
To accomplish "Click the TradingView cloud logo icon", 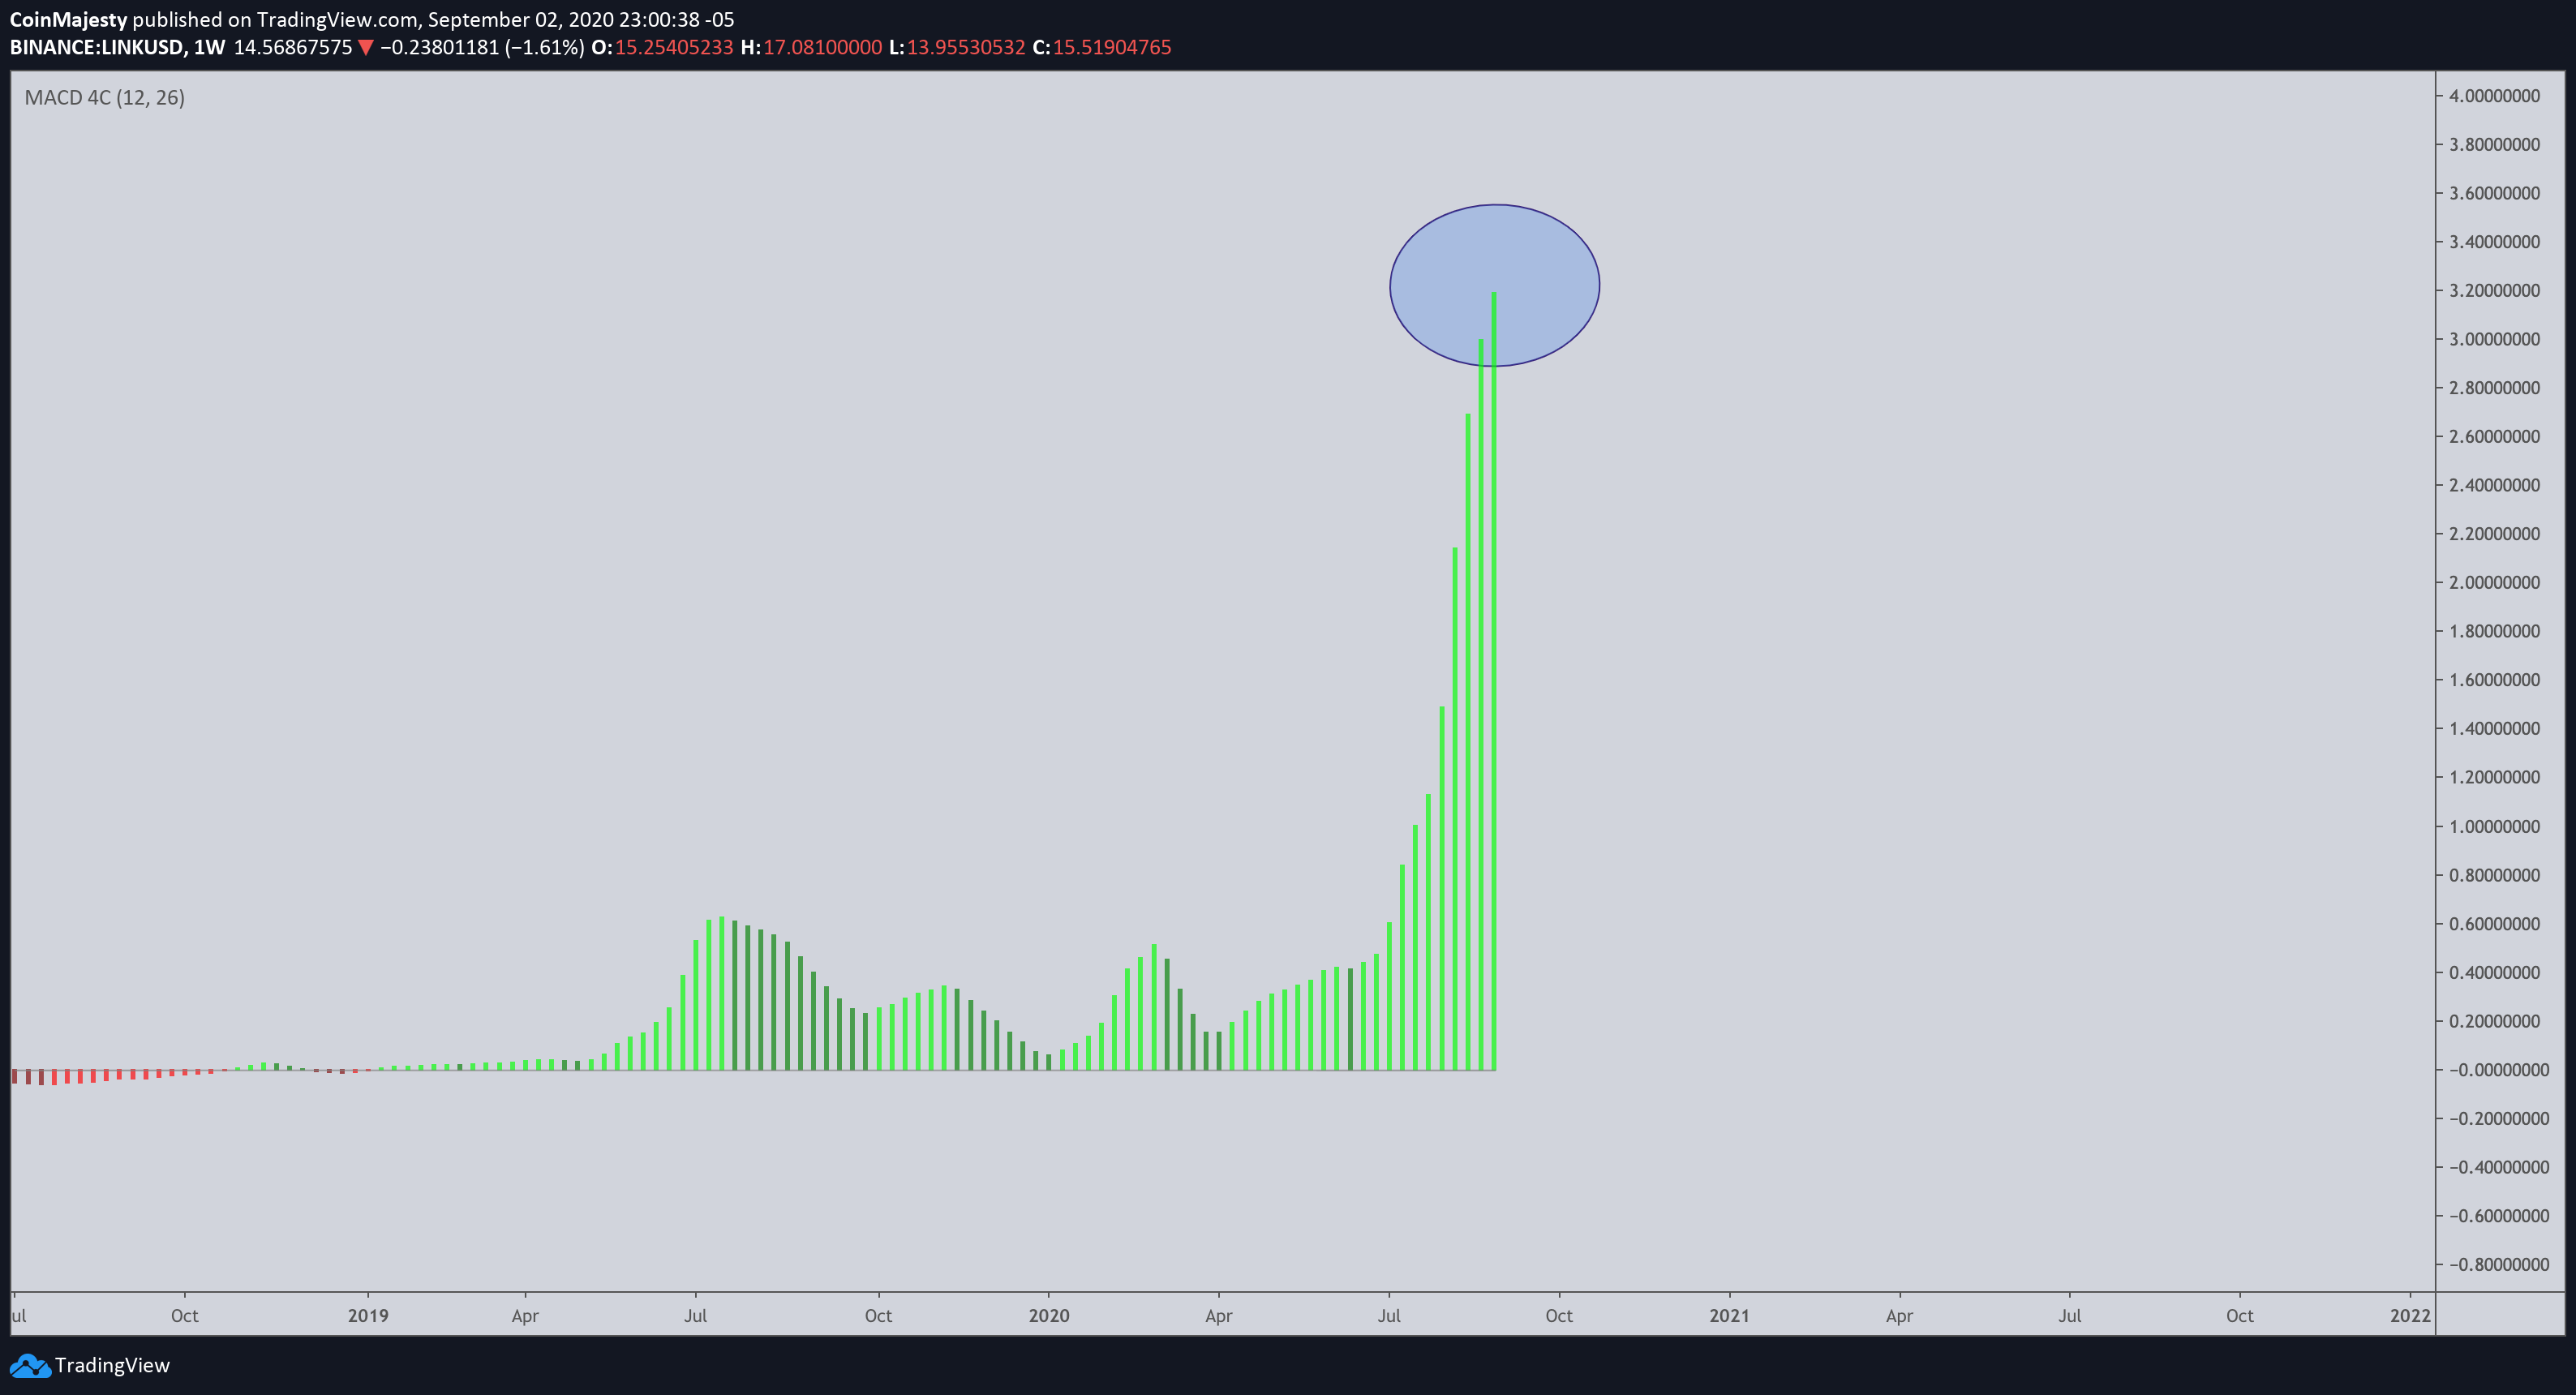I will click(x=30, y=1365).
